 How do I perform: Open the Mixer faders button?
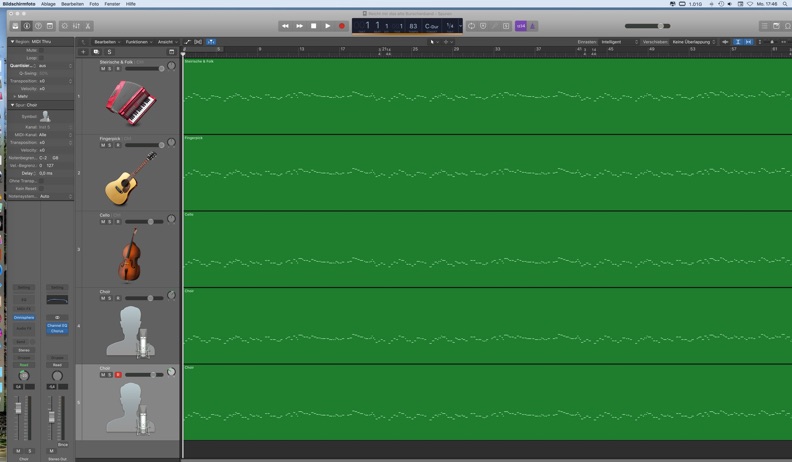76,26
